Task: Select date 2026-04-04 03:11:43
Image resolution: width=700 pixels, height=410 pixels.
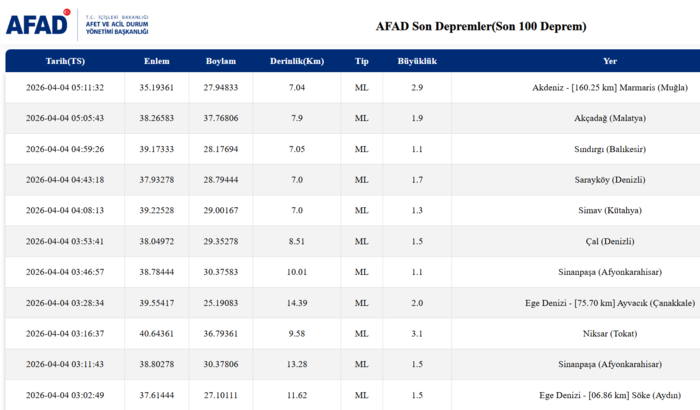Action: [65, 364]
